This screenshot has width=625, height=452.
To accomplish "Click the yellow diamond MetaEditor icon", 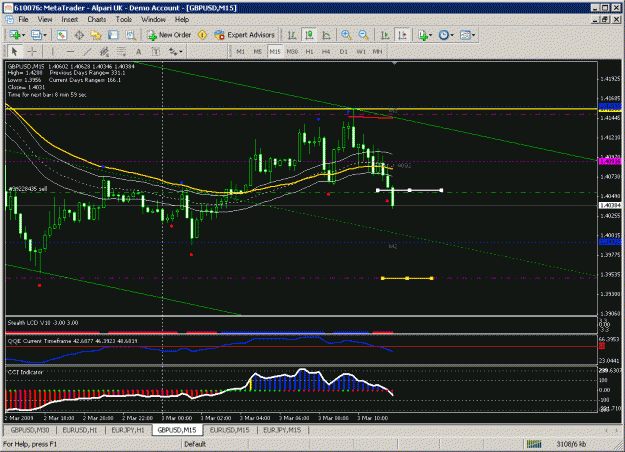I will coord(202,35).
